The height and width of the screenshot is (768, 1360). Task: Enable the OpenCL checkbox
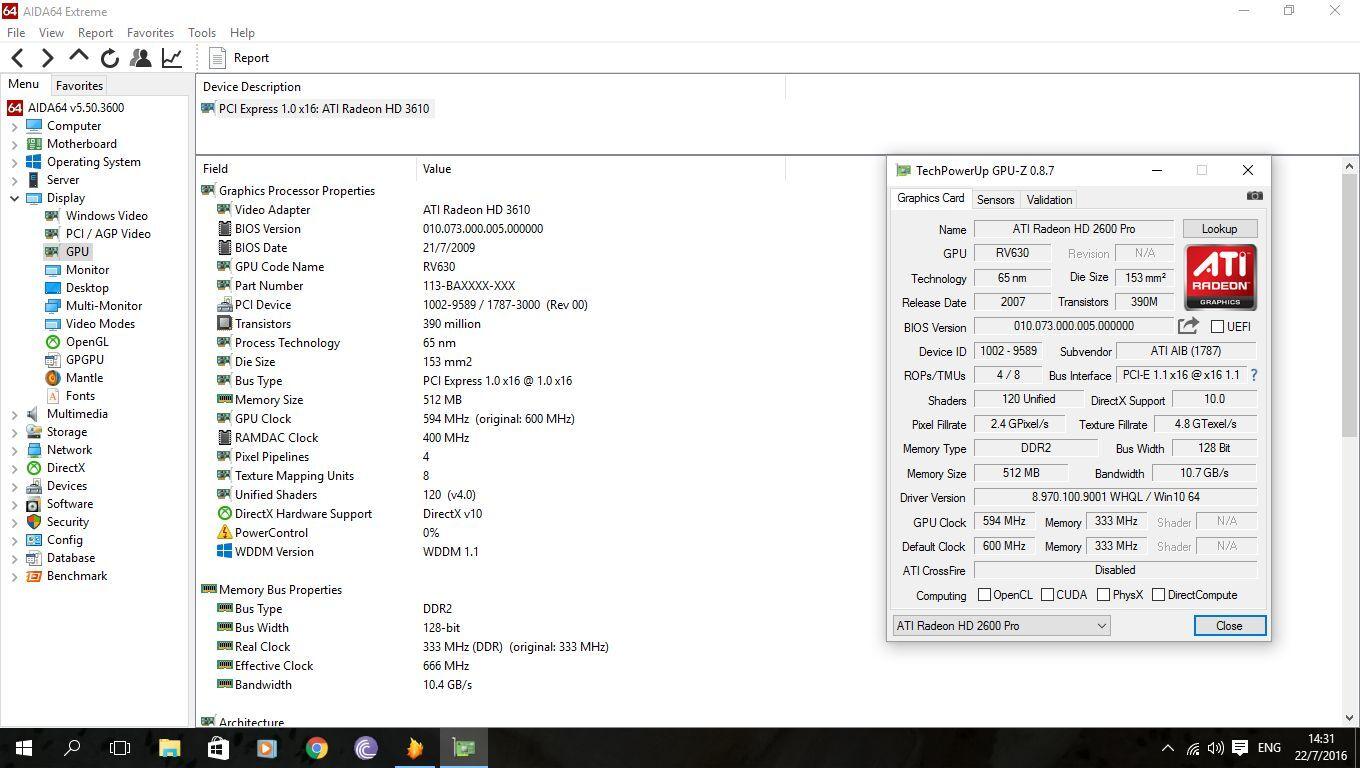point(984,595)
